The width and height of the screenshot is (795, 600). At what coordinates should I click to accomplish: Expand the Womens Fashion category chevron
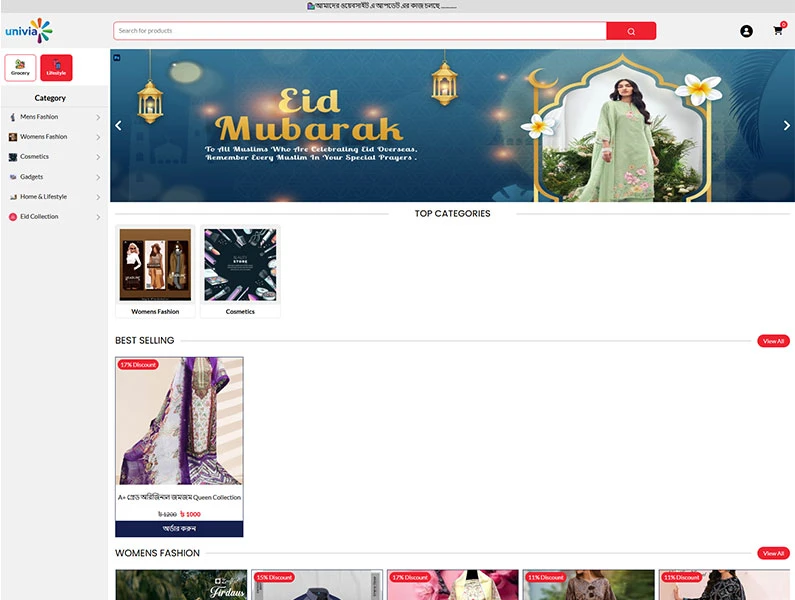(x=98, y=137)
